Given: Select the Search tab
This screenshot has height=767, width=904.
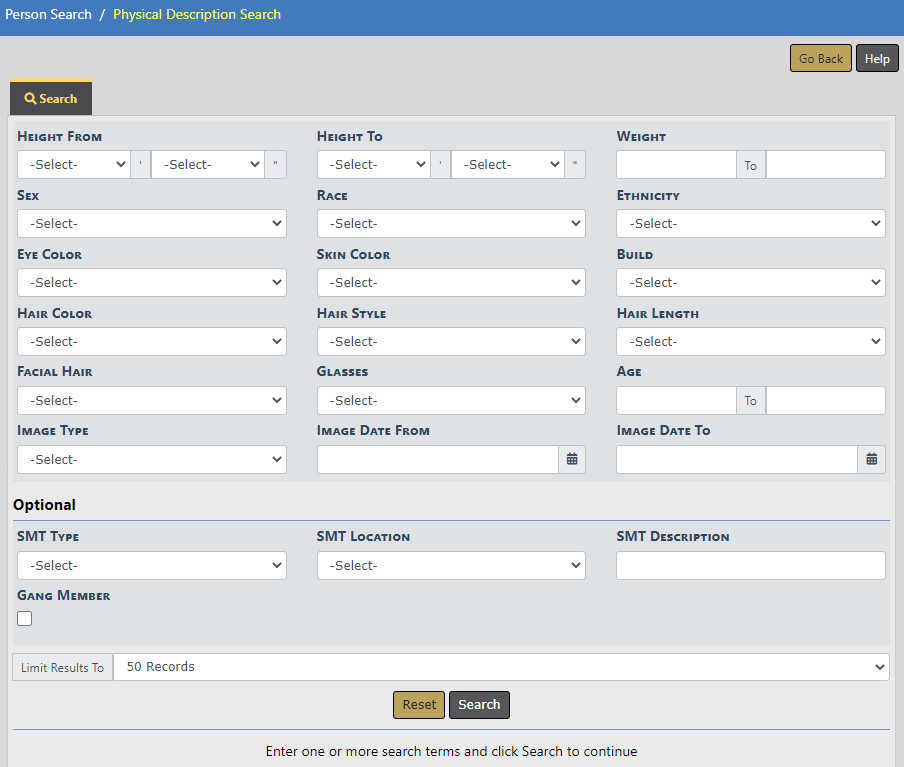Looking at the screenshot, I should tap(51, 99).
